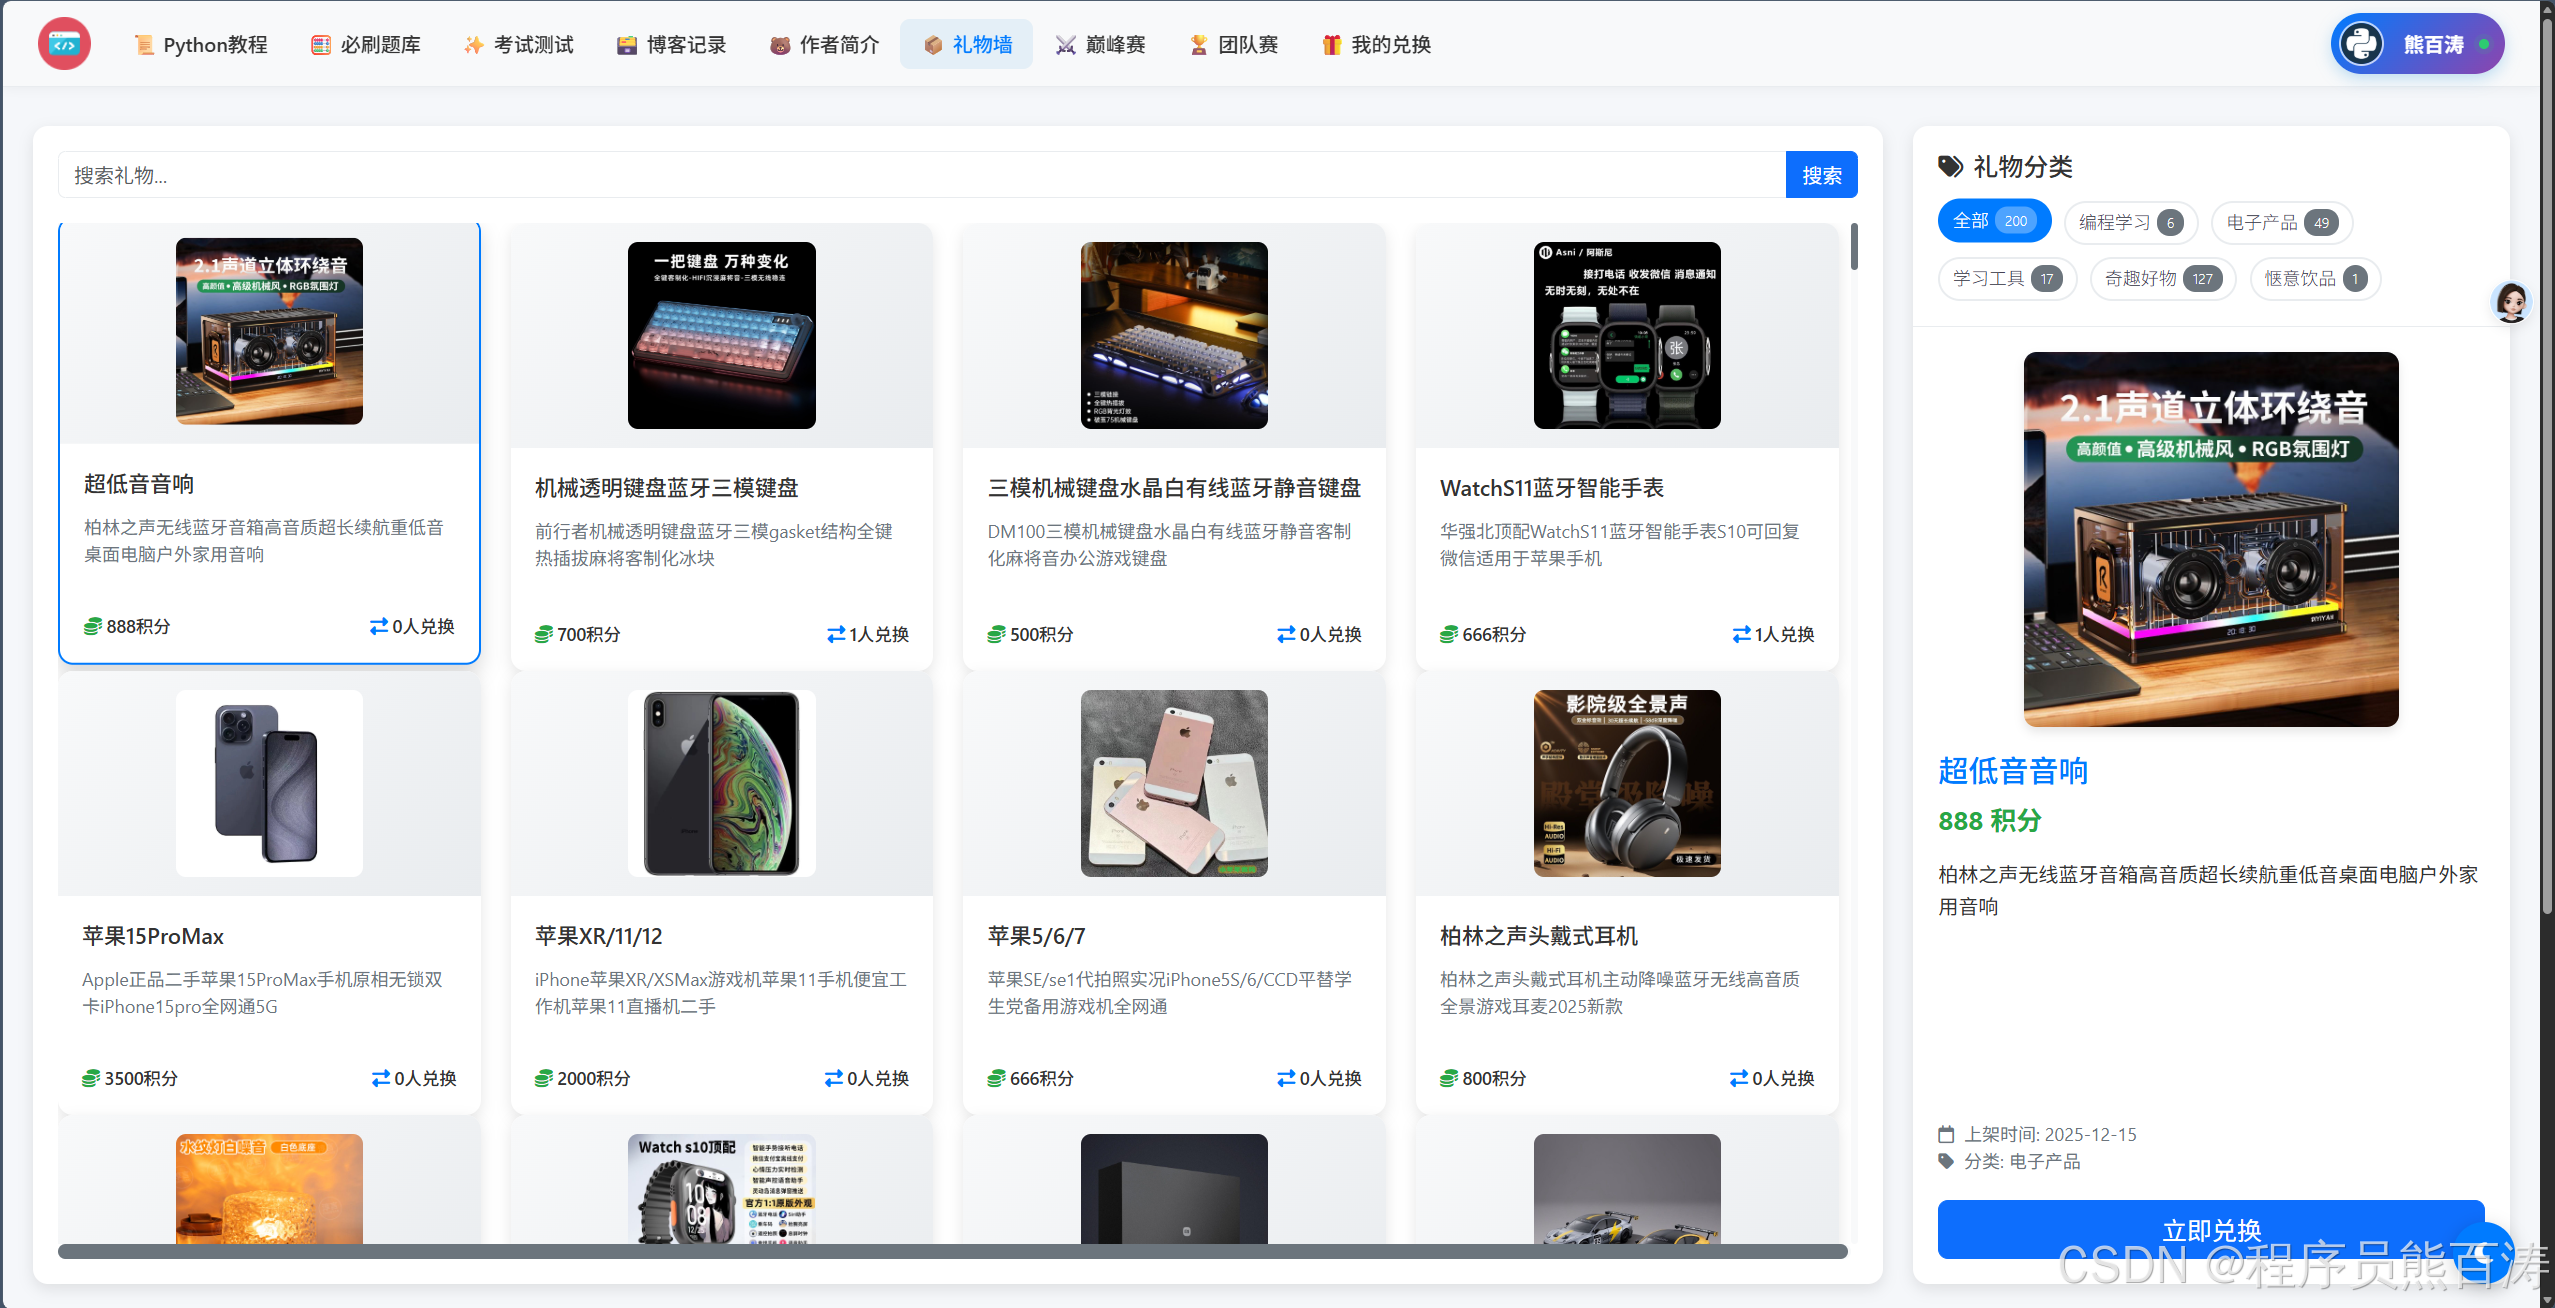The height and width of the screenshot is (1308, 2555).
Task: Click the coin icon beside 2000积分
Action: tap(544, 1078)
